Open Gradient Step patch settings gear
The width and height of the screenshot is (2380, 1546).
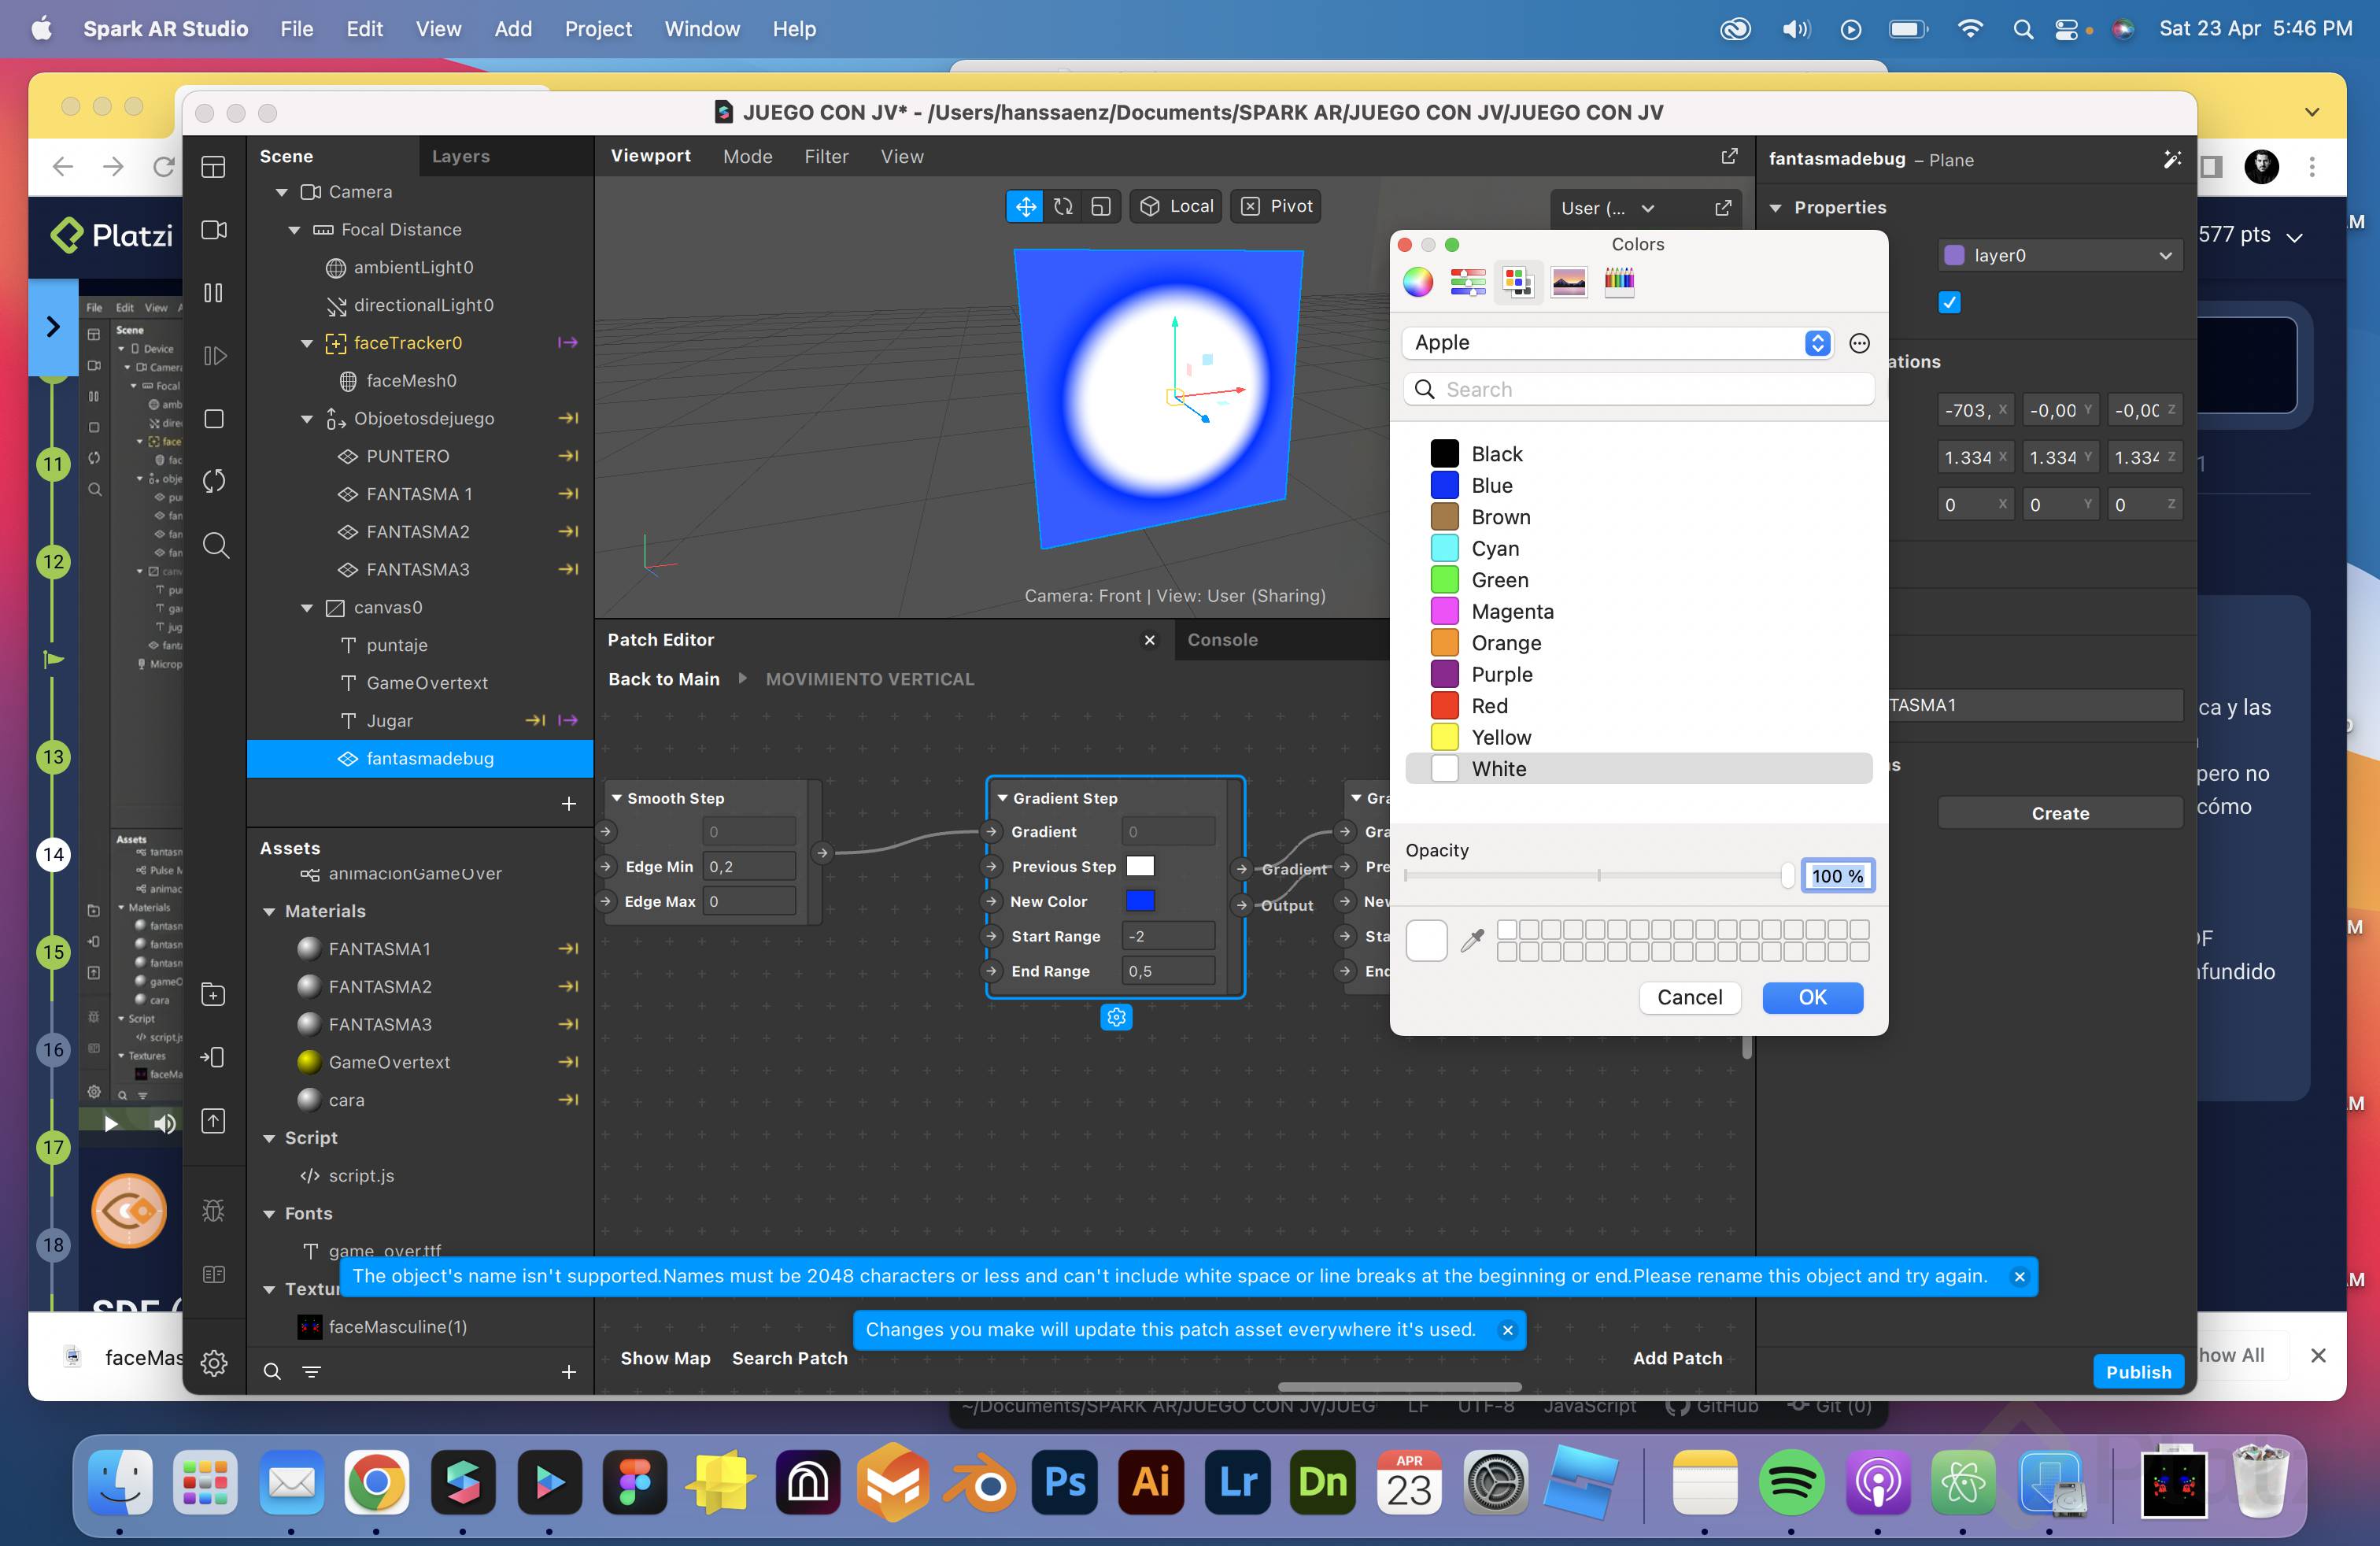[x=1116, y=1017]
